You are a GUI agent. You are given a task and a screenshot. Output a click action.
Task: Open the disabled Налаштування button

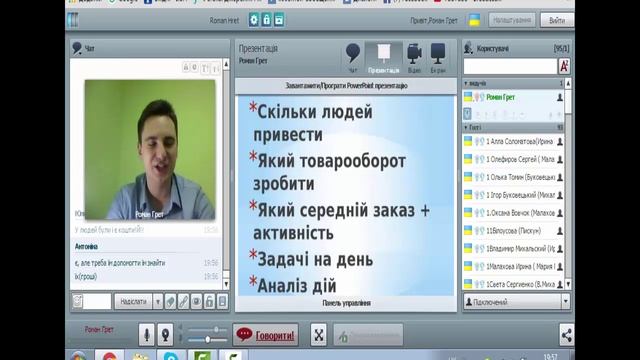512,20
